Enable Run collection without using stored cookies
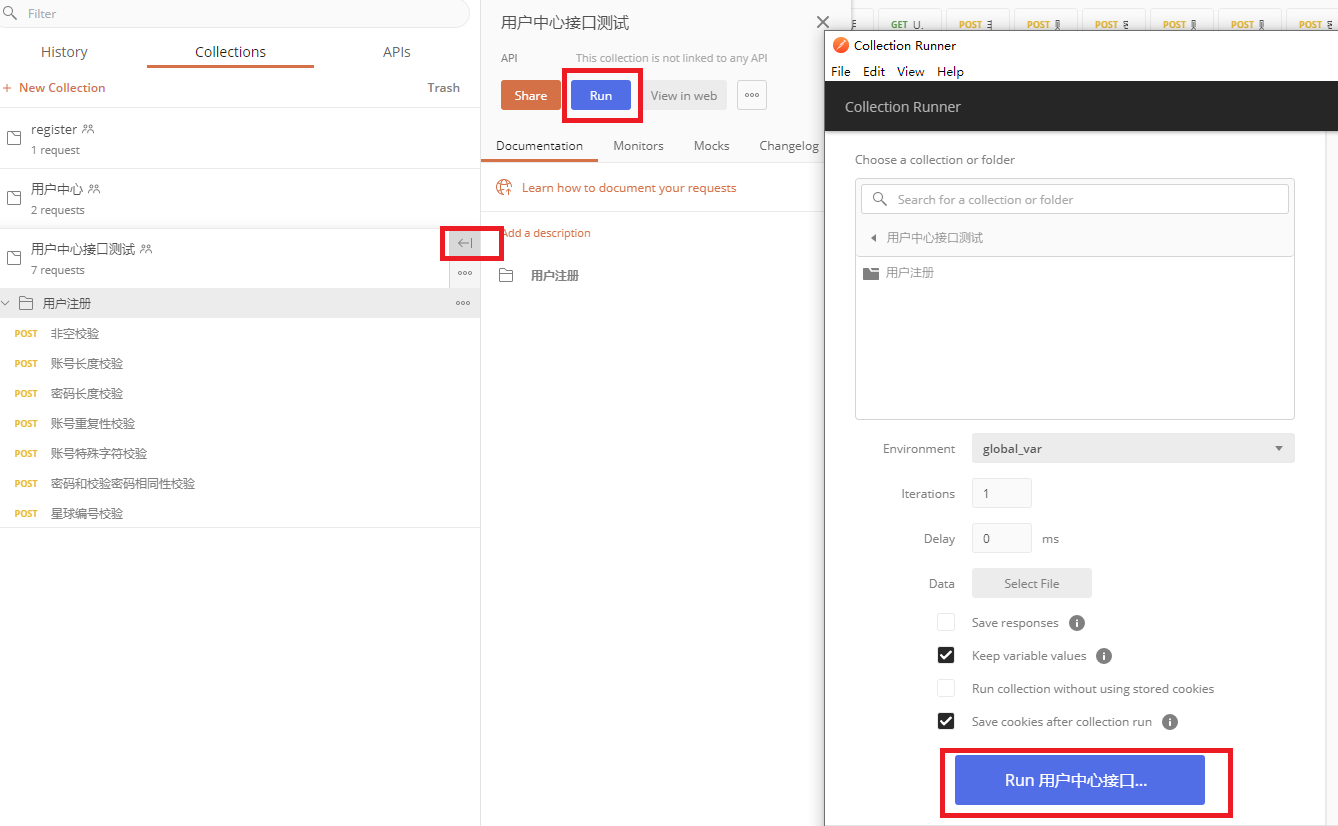1338x826 pixels. click(946, 688)
